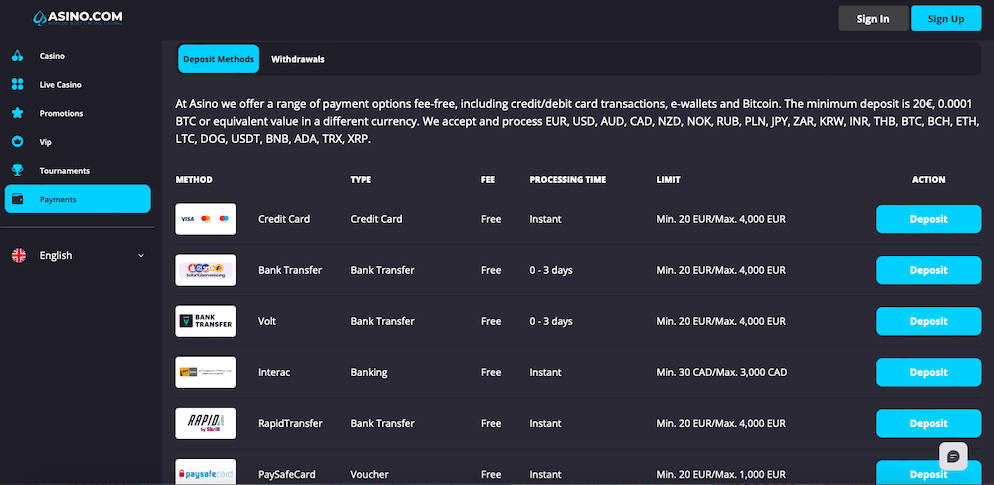Click the Volt method name

267,321
